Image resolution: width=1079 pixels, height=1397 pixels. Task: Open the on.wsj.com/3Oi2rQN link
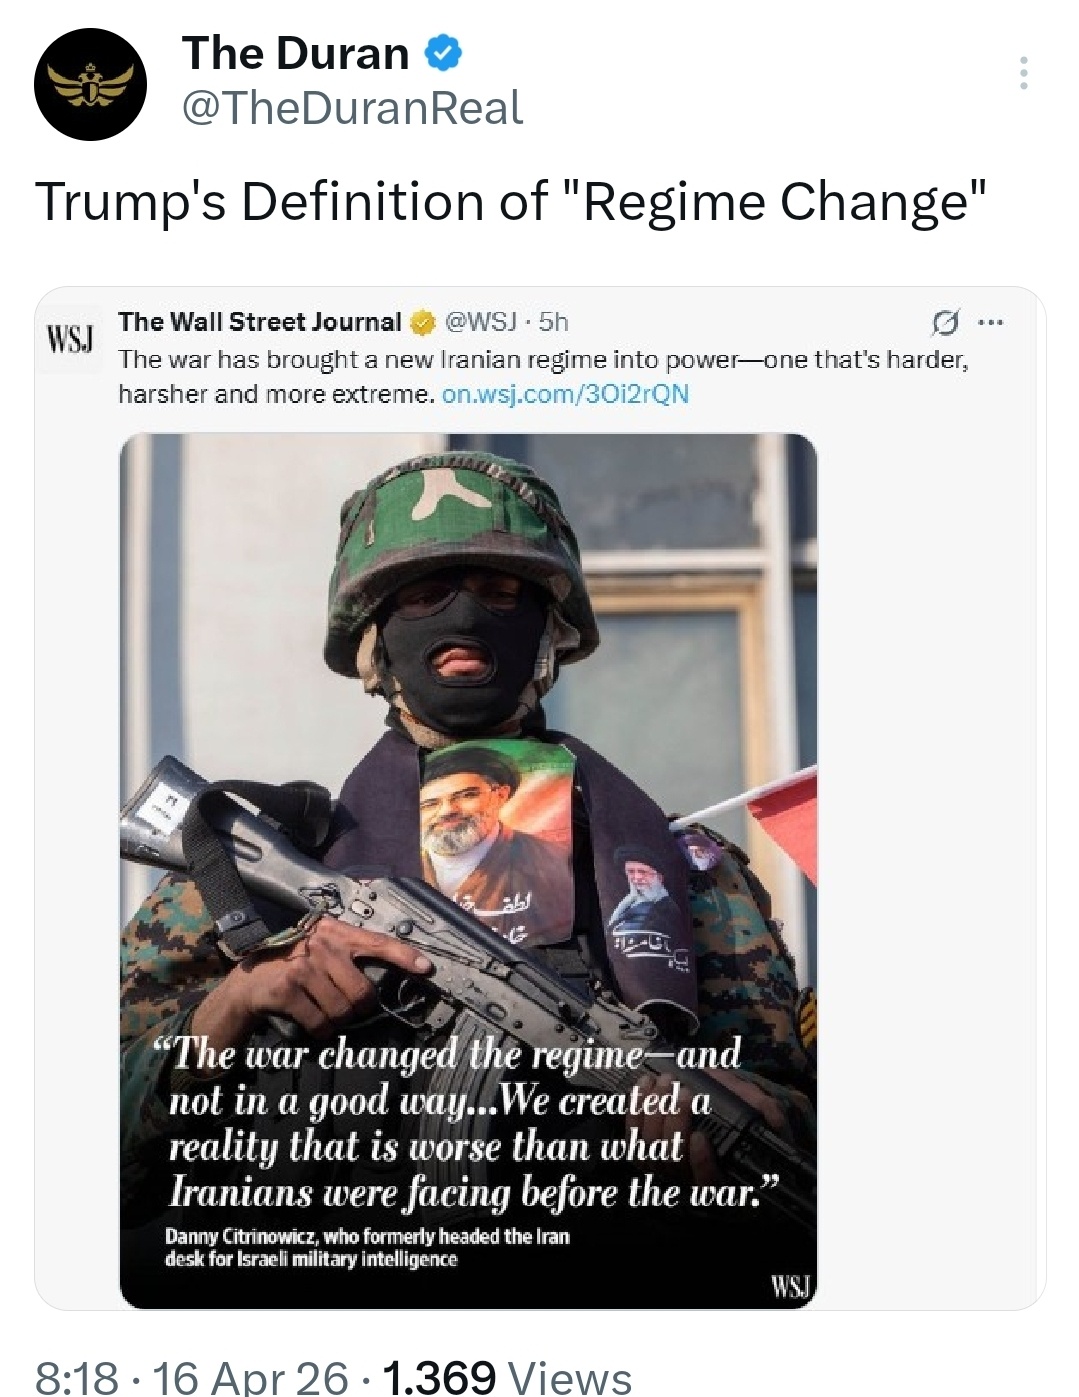[565, 394]
